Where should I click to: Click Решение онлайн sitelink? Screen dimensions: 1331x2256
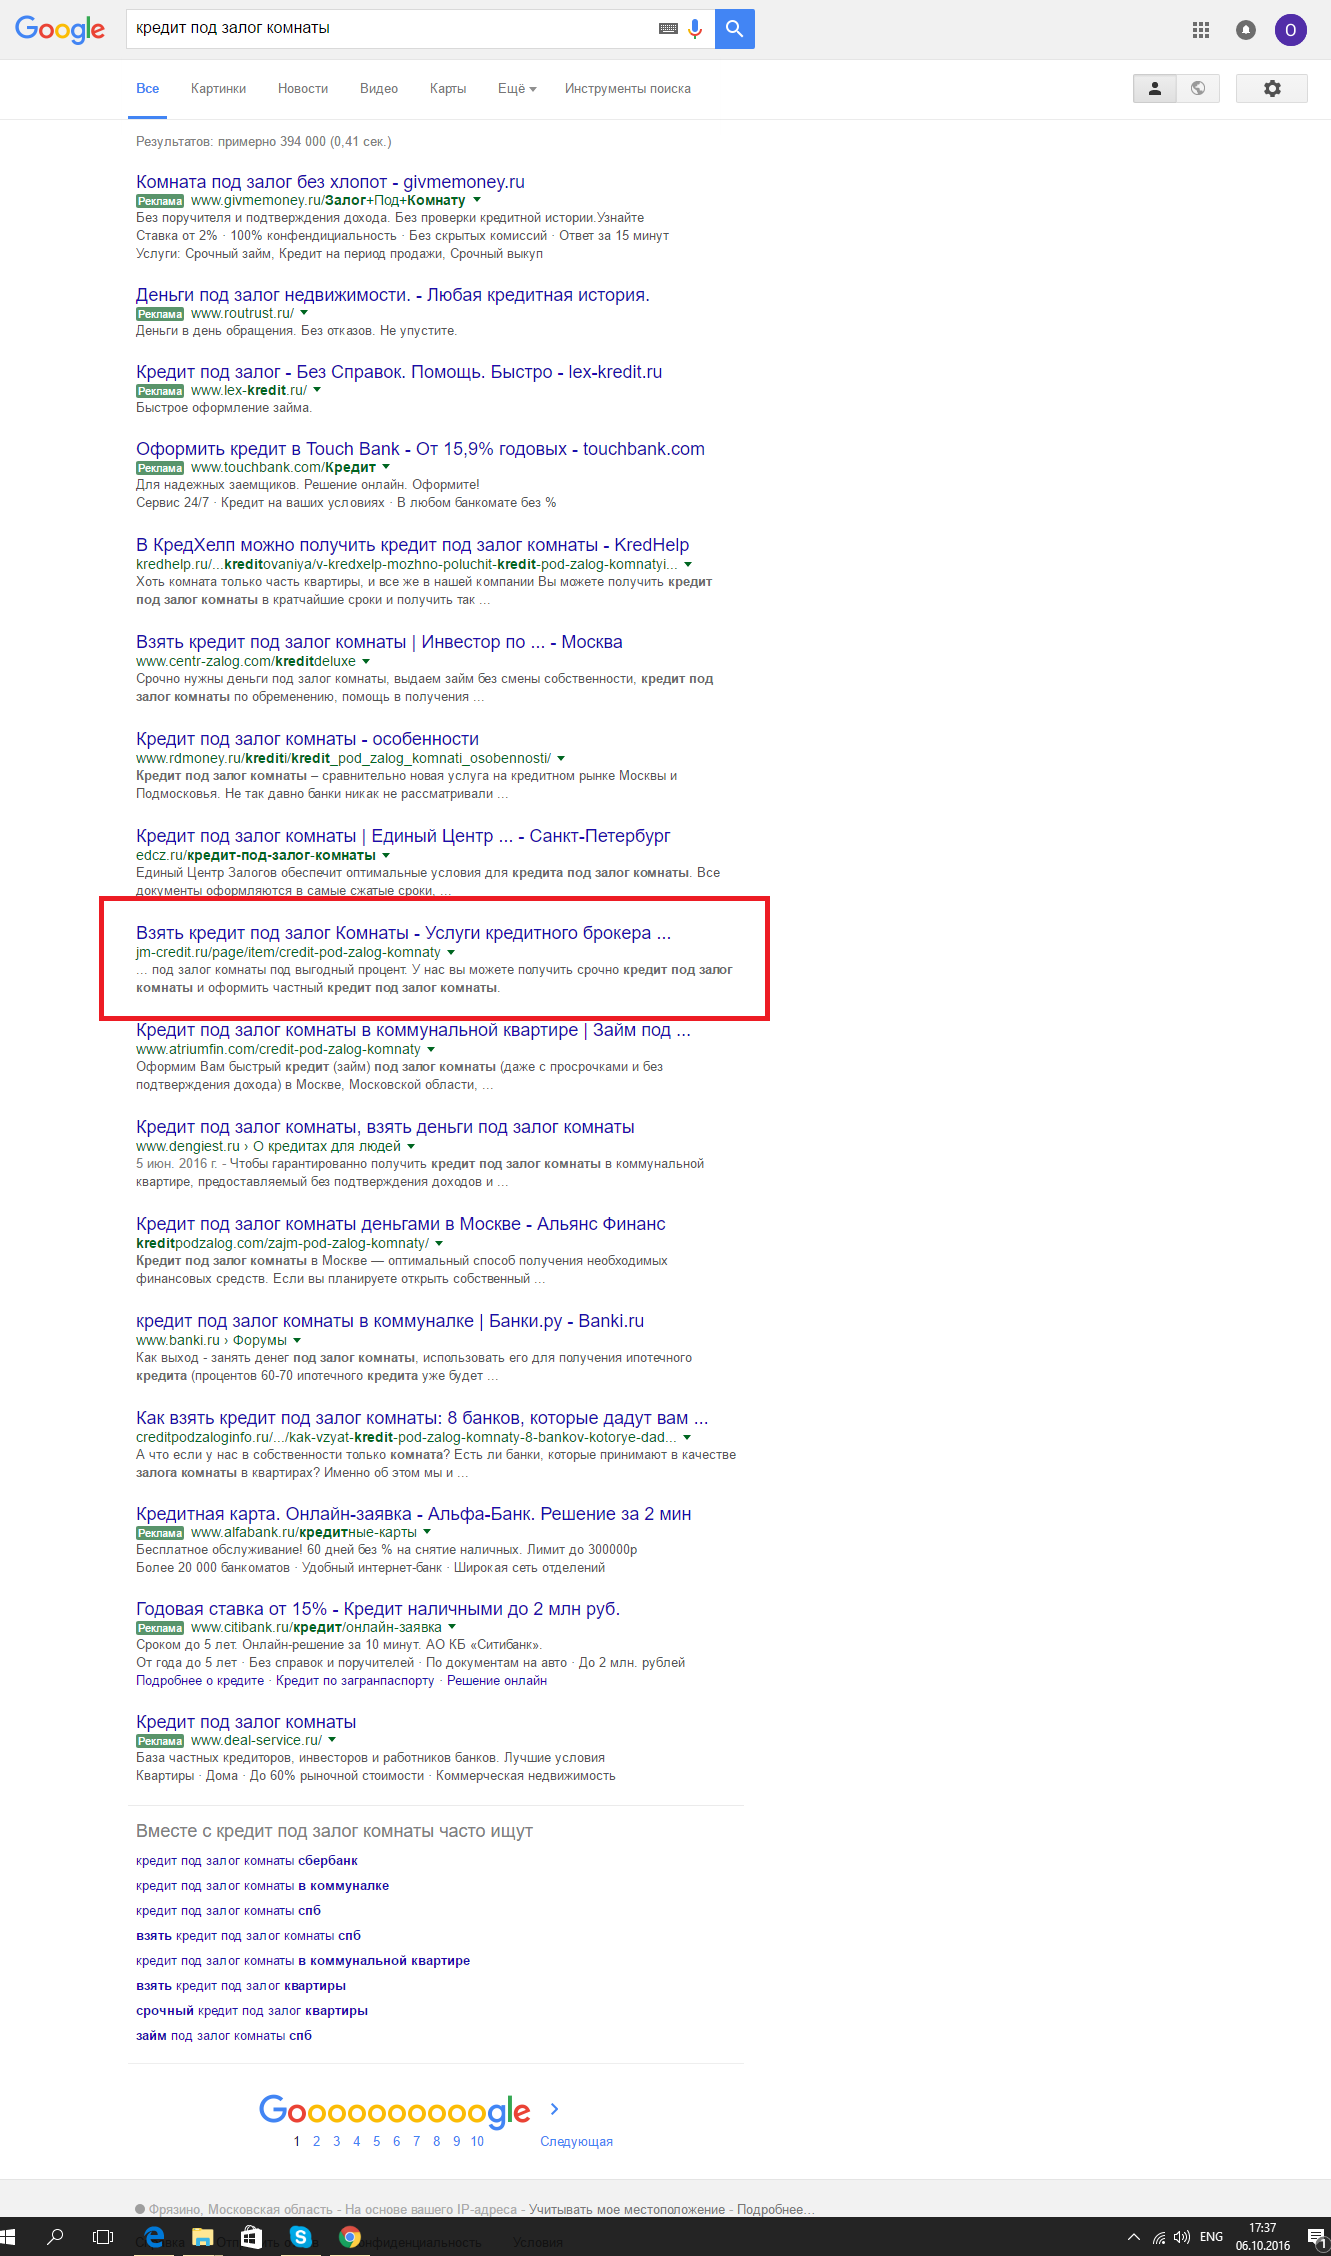[x=497, y=1681]
